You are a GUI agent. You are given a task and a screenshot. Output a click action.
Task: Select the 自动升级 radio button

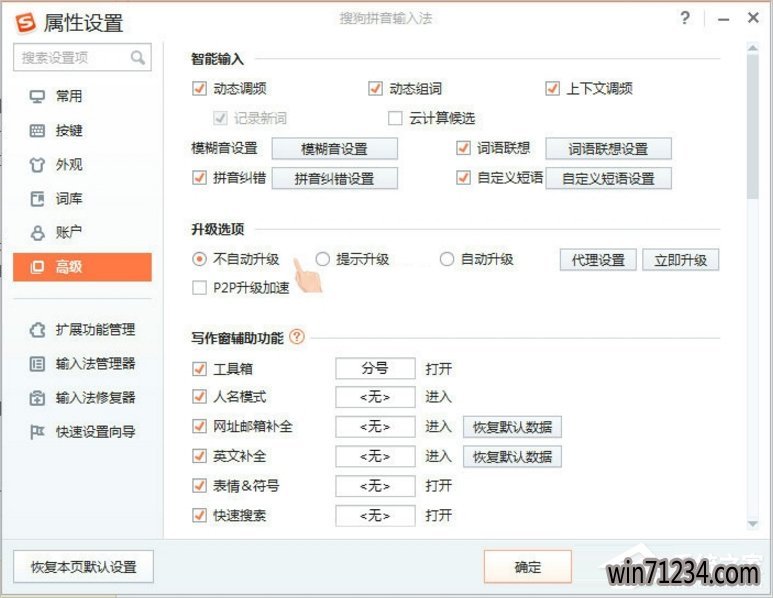[x=447, y=259]
